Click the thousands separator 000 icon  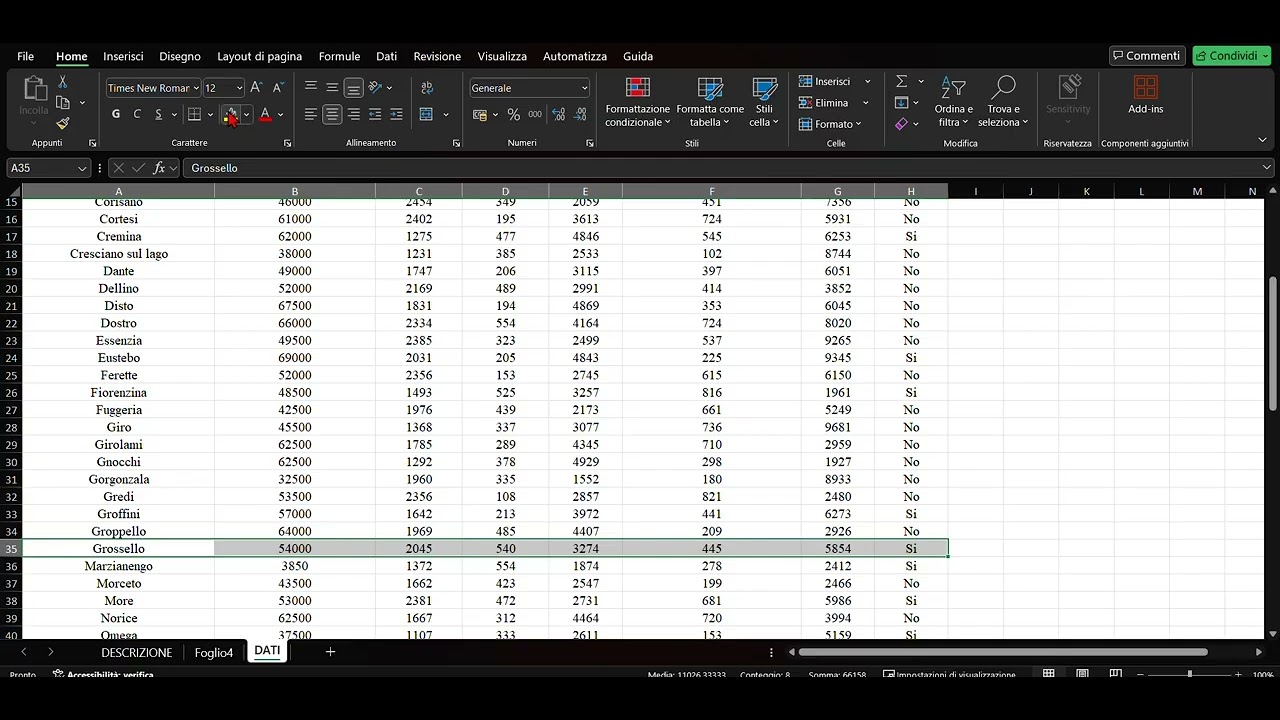pyautogui.click(x=535, y=115)
